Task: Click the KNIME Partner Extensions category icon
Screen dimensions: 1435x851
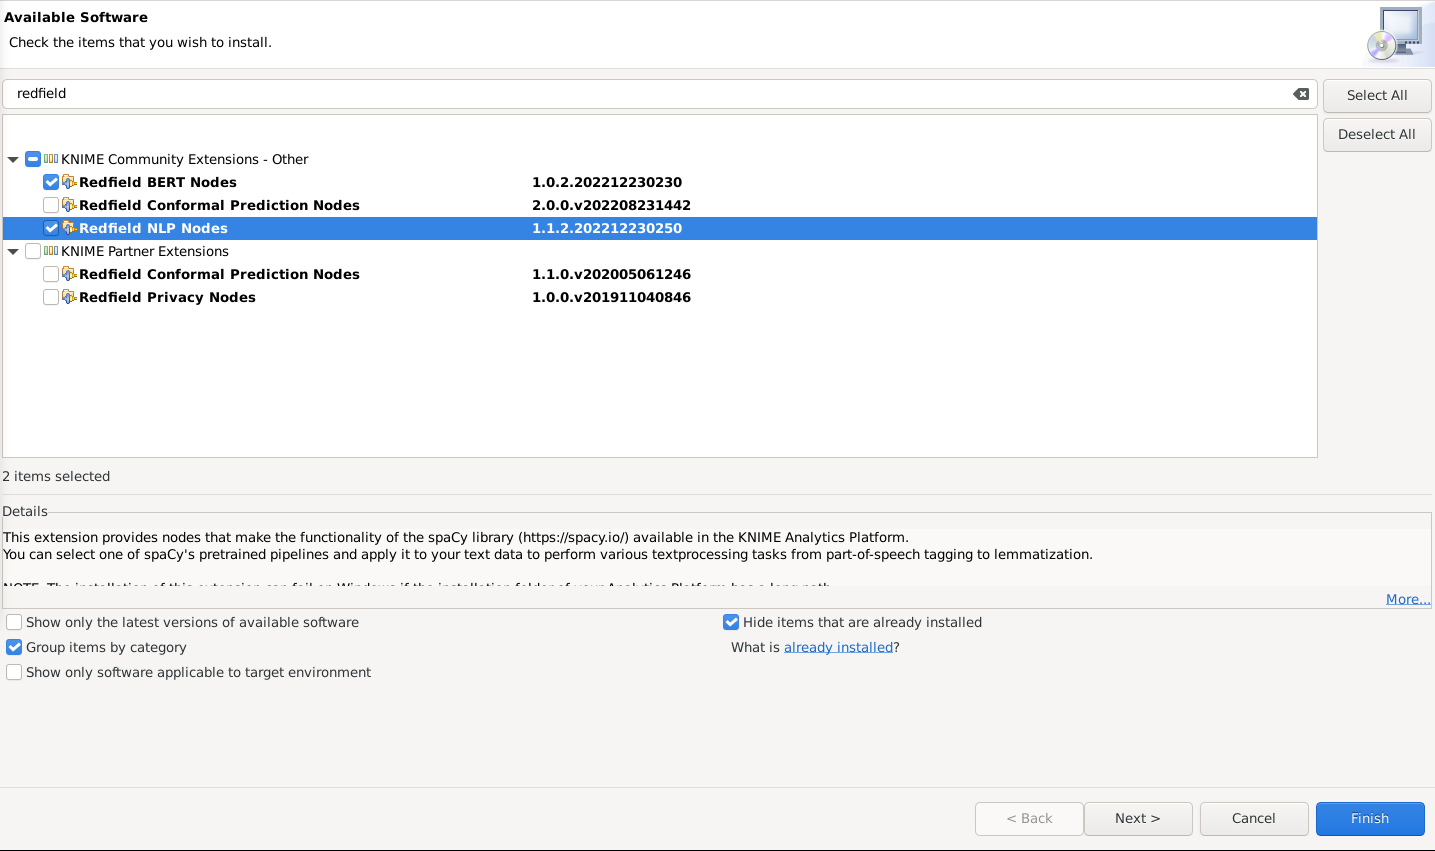Action: tap(51, 251)
